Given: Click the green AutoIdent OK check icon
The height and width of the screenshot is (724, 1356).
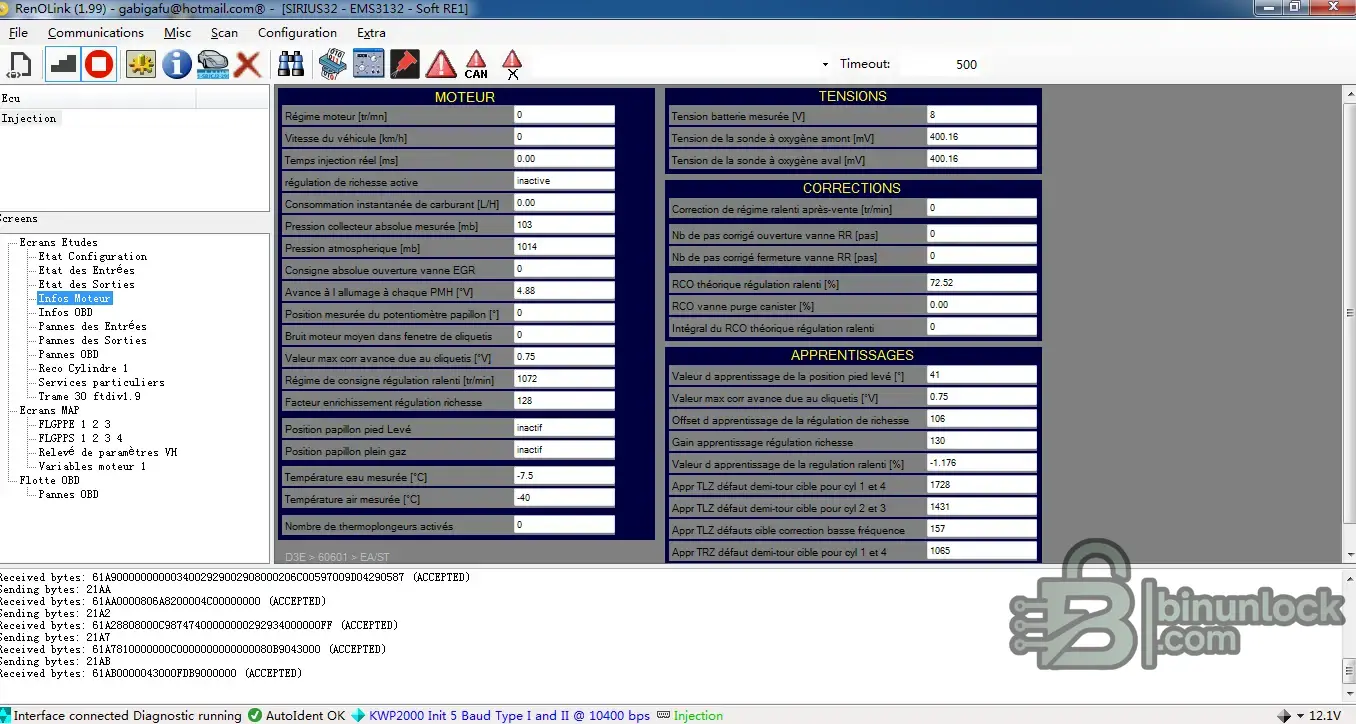Looking at the screenshot, I should pyautogui.click(x=255, y=715).
